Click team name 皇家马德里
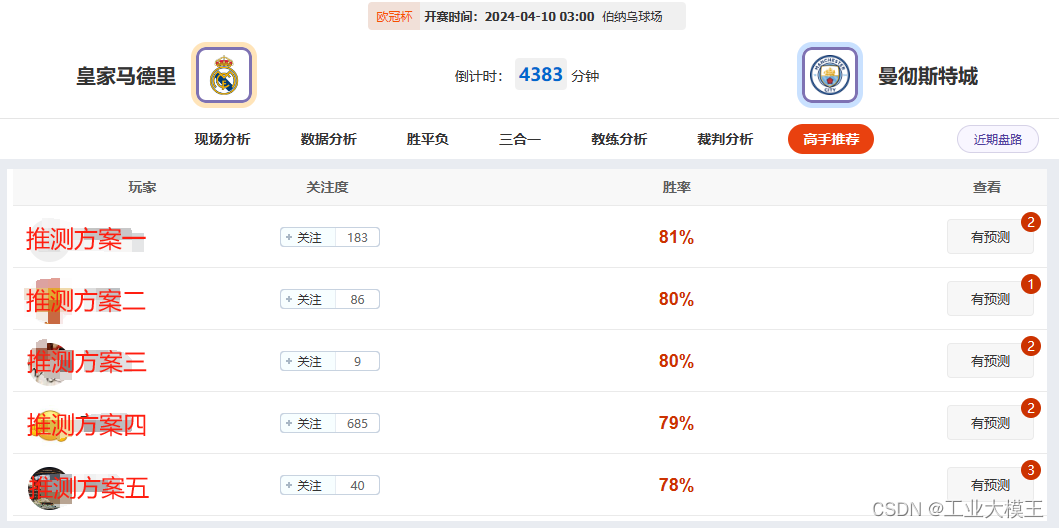 click(126, 76)
